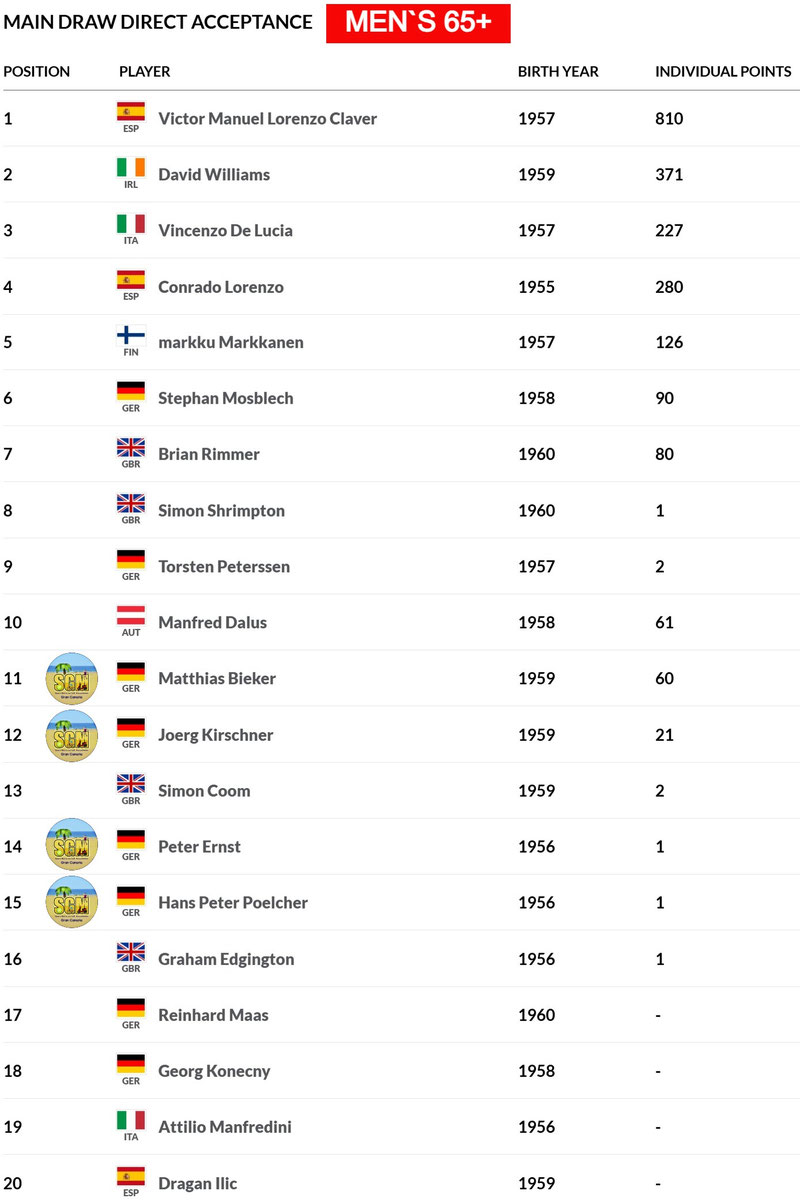This screenshot has height=1202, width=800.
Task: Click the SGM club logo beside Hans Peter Poelcher
Action: (x=72, y=902)
